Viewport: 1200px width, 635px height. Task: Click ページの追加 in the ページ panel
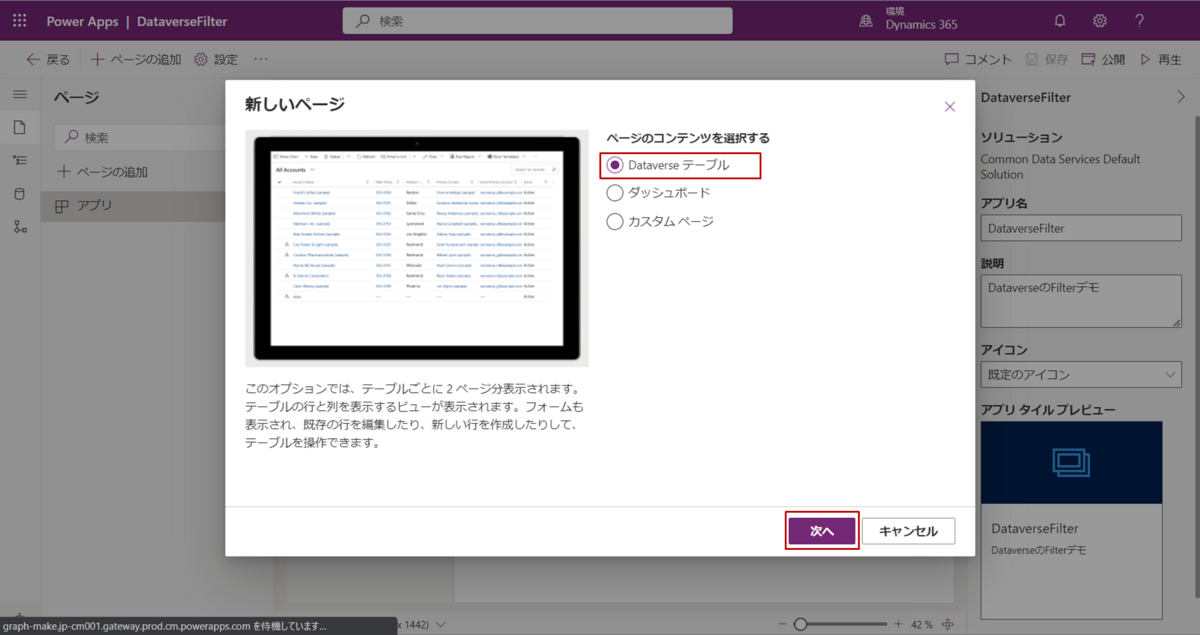pos(103,172)
